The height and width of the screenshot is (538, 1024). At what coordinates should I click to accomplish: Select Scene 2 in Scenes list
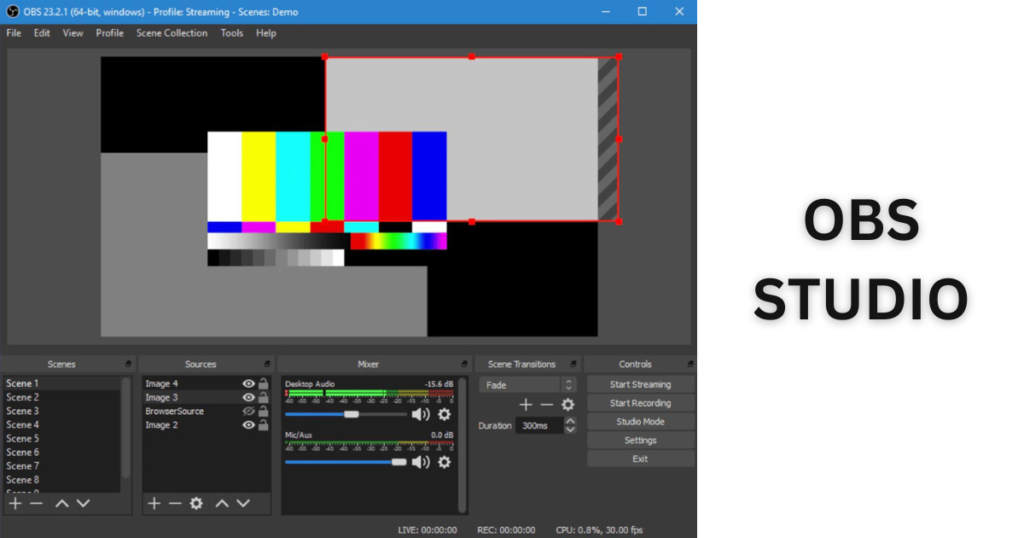click(x=62, y=398)
